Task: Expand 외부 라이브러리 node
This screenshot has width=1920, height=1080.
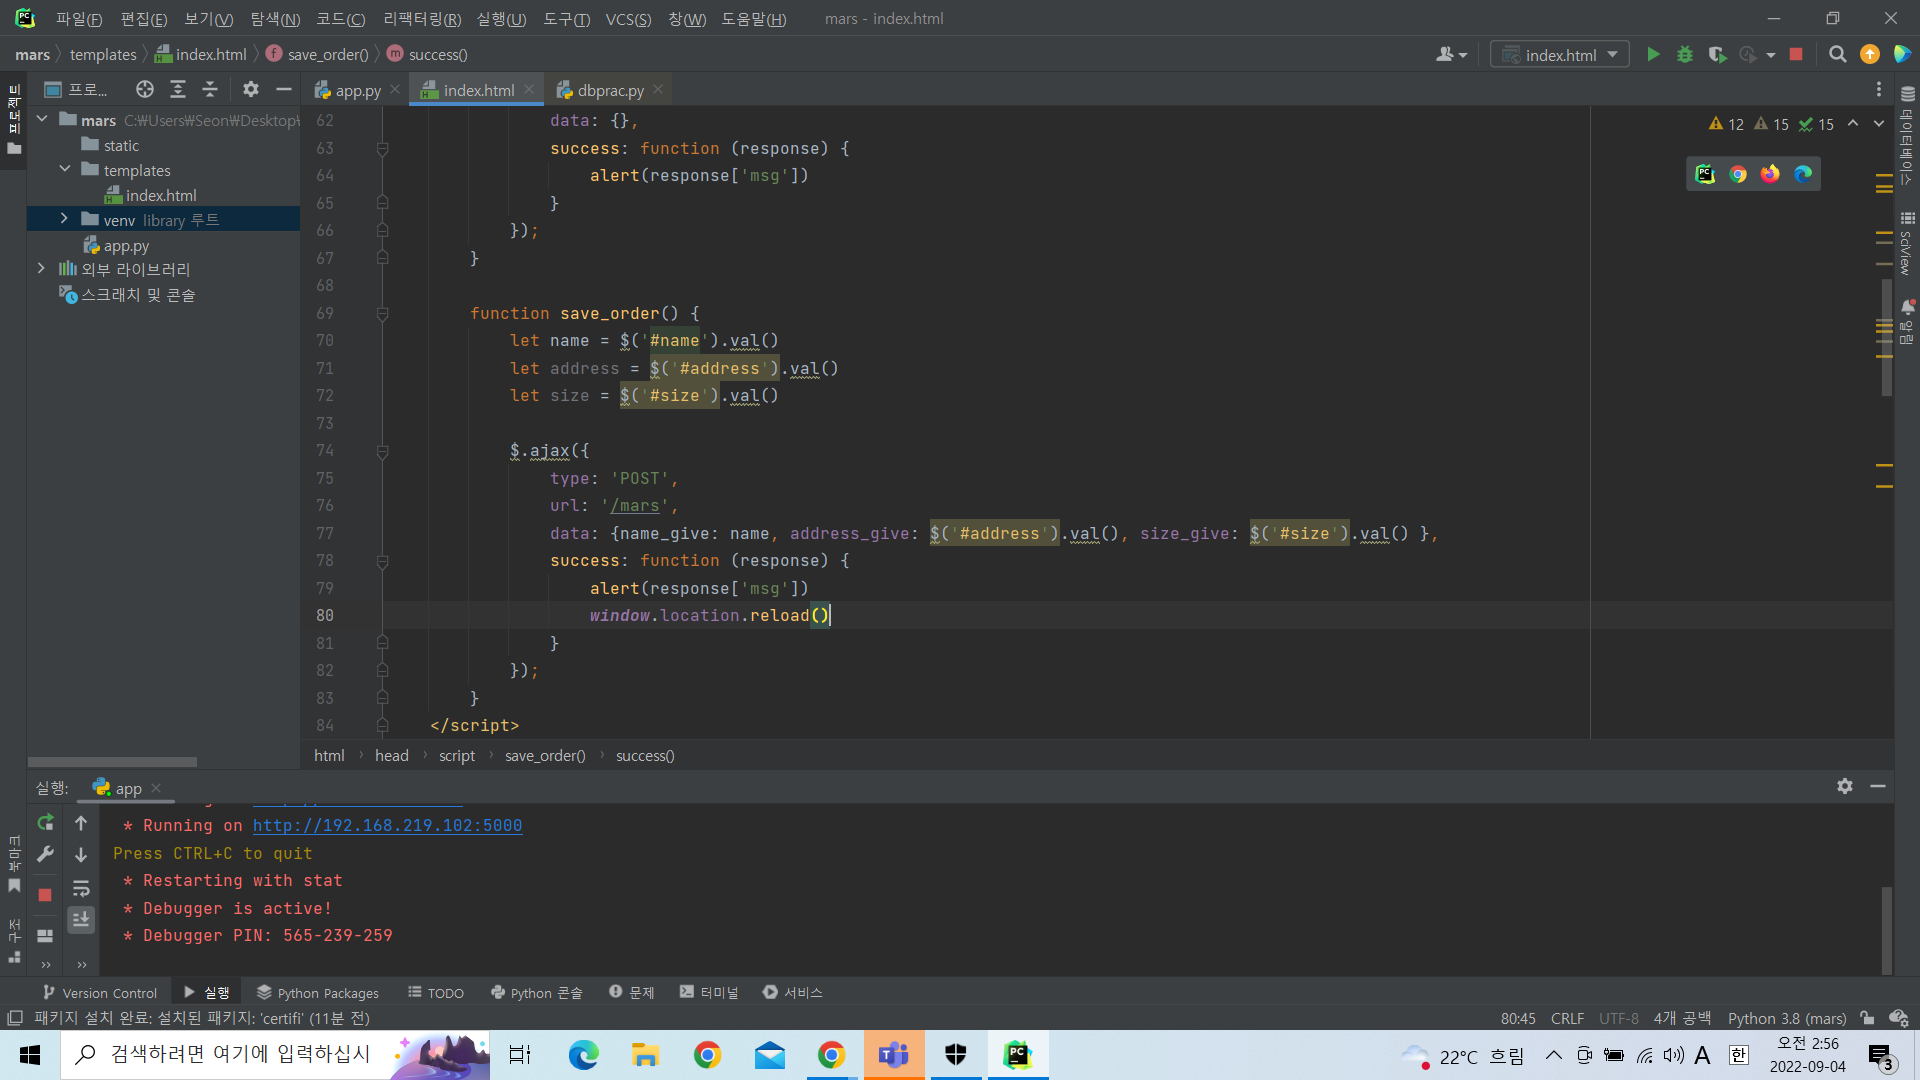Action: [41, 269]
